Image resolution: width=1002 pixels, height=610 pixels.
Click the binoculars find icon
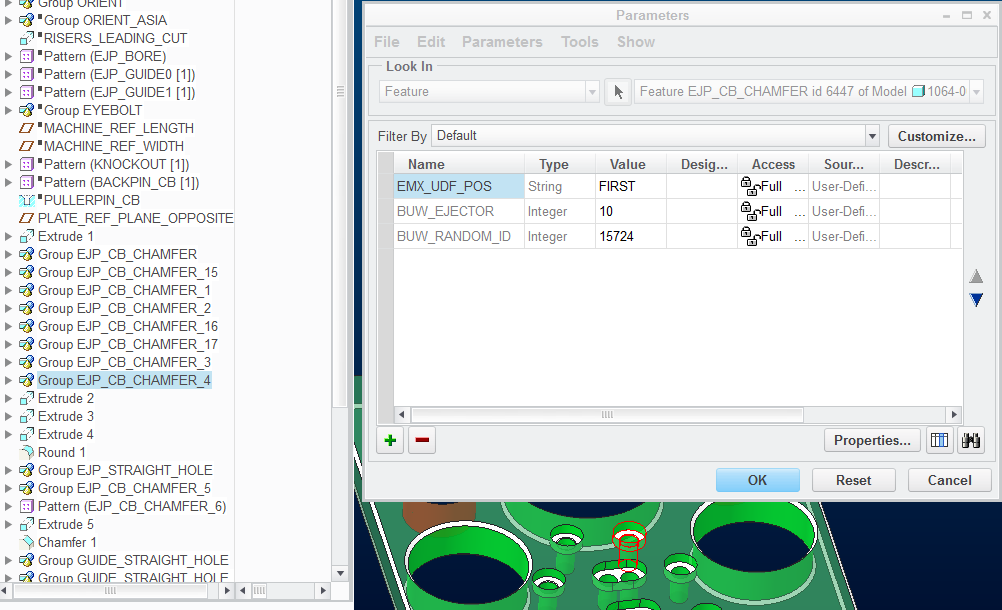pyautogui.click(x=971, y=440)
